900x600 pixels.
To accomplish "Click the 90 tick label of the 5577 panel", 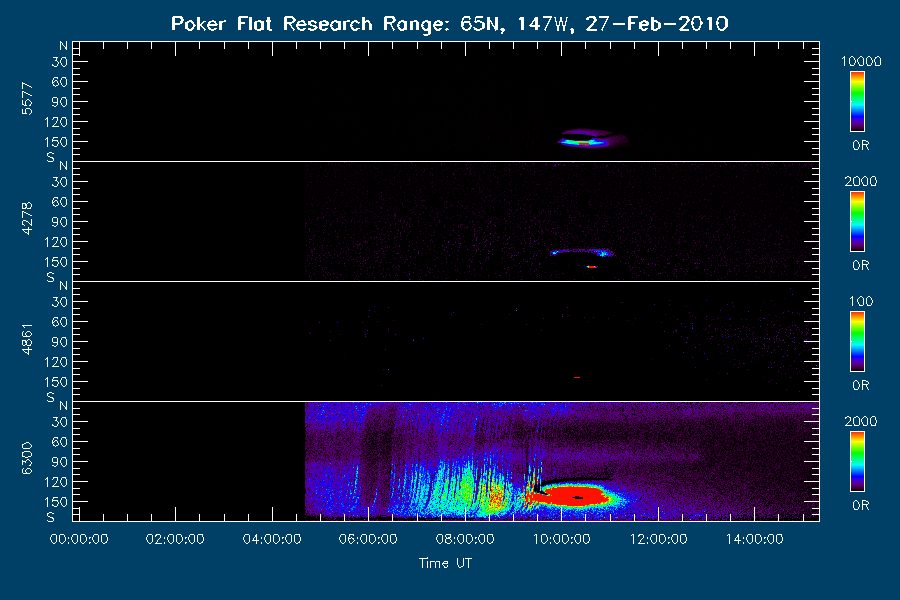I will (59, 102).
